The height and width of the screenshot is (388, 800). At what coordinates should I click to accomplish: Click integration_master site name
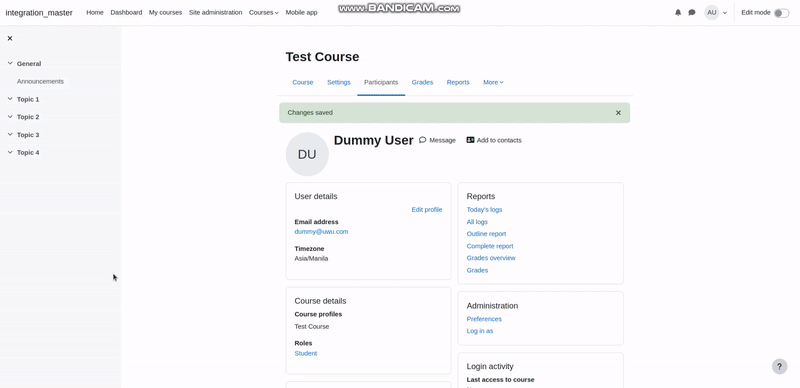click(39, 13)
